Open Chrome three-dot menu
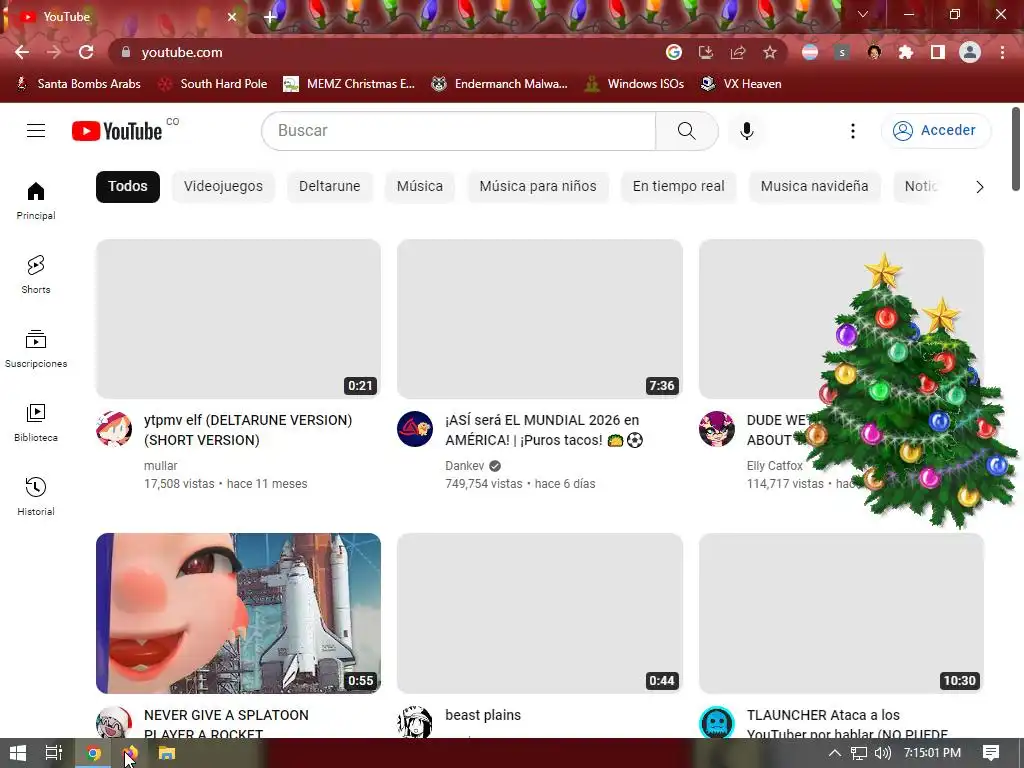Screen dimensions: 1024x768 1002,52
